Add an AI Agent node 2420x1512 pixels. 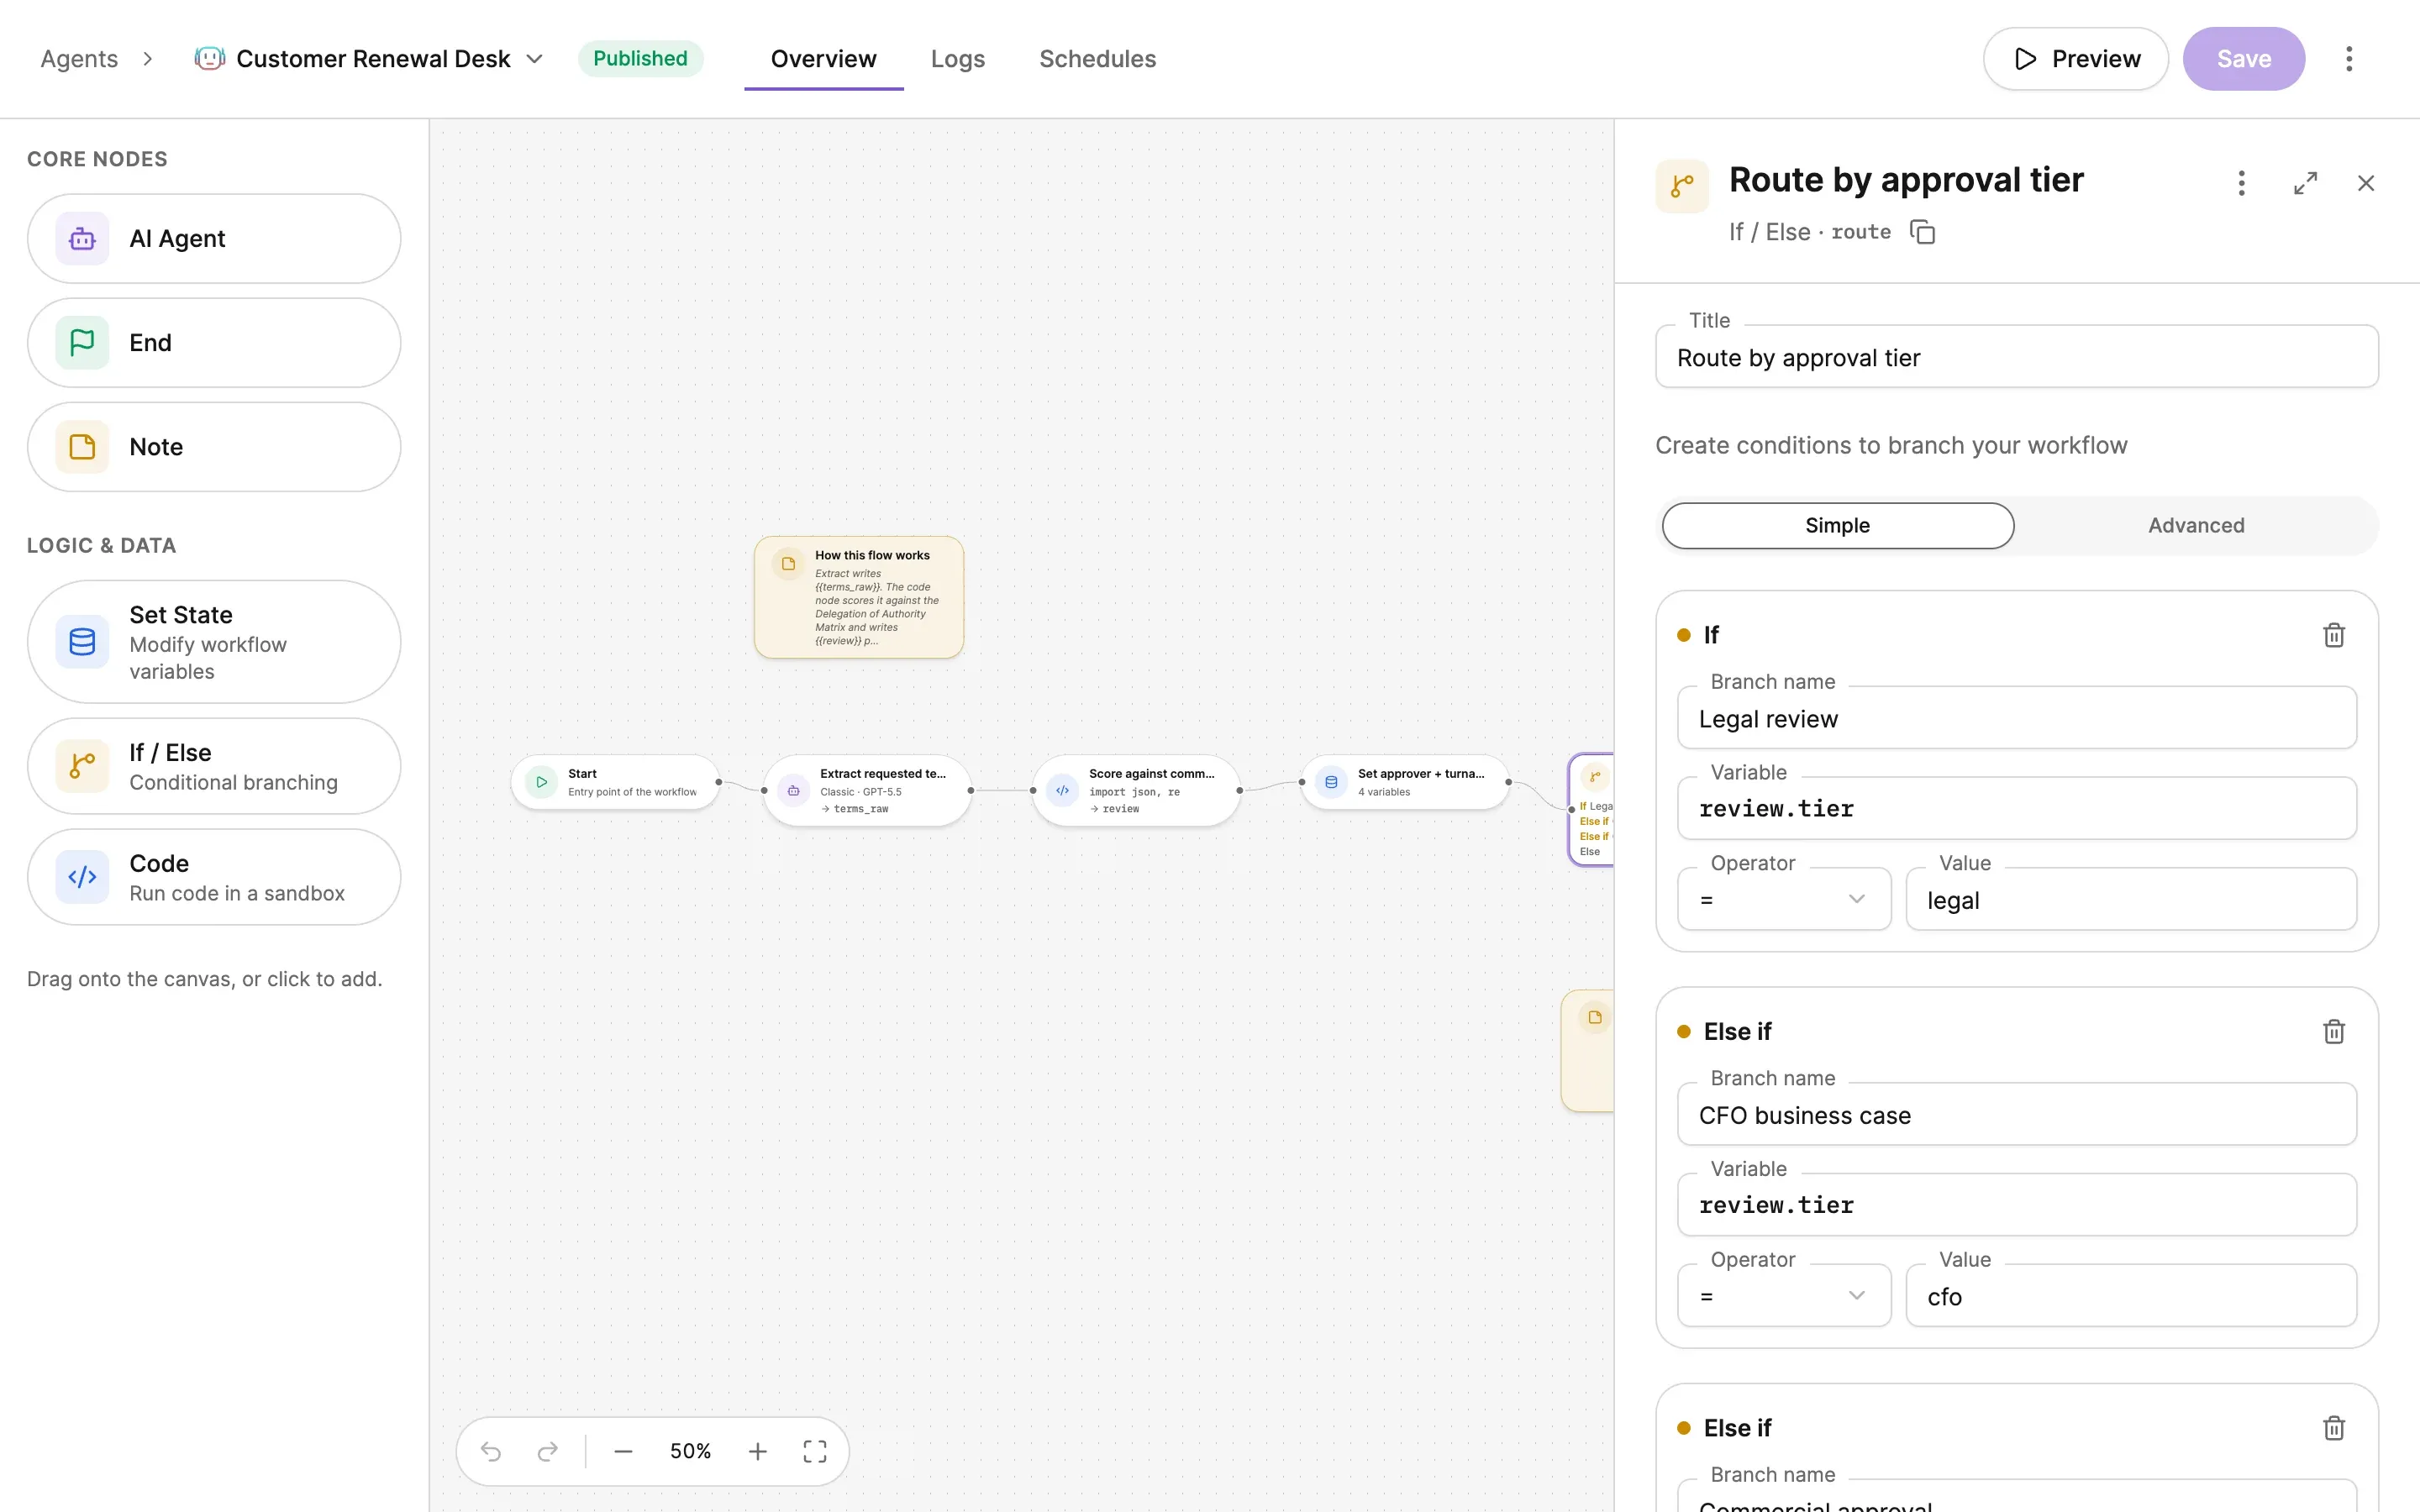pos(214,238)
